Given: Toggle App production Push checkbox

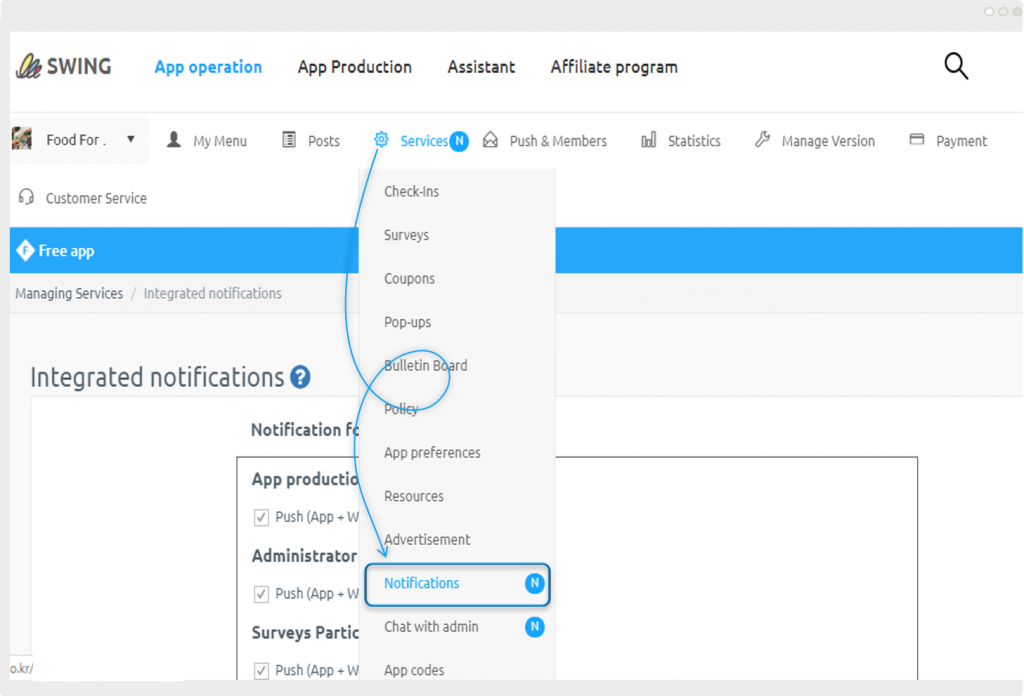Looking at the screenshot, I should tap(261, 517).
